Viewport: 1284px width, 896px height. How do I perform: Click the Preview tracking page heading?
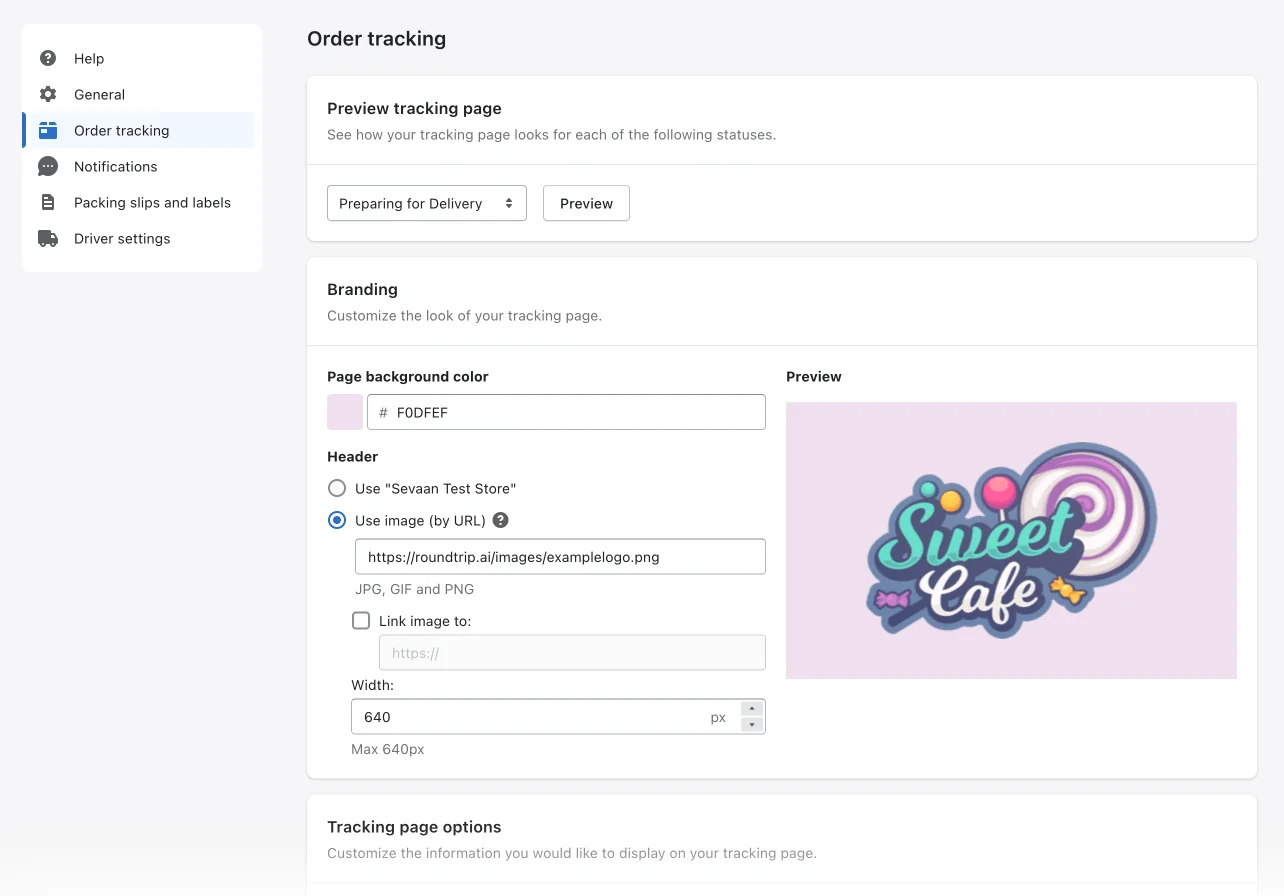coord(414,108)
